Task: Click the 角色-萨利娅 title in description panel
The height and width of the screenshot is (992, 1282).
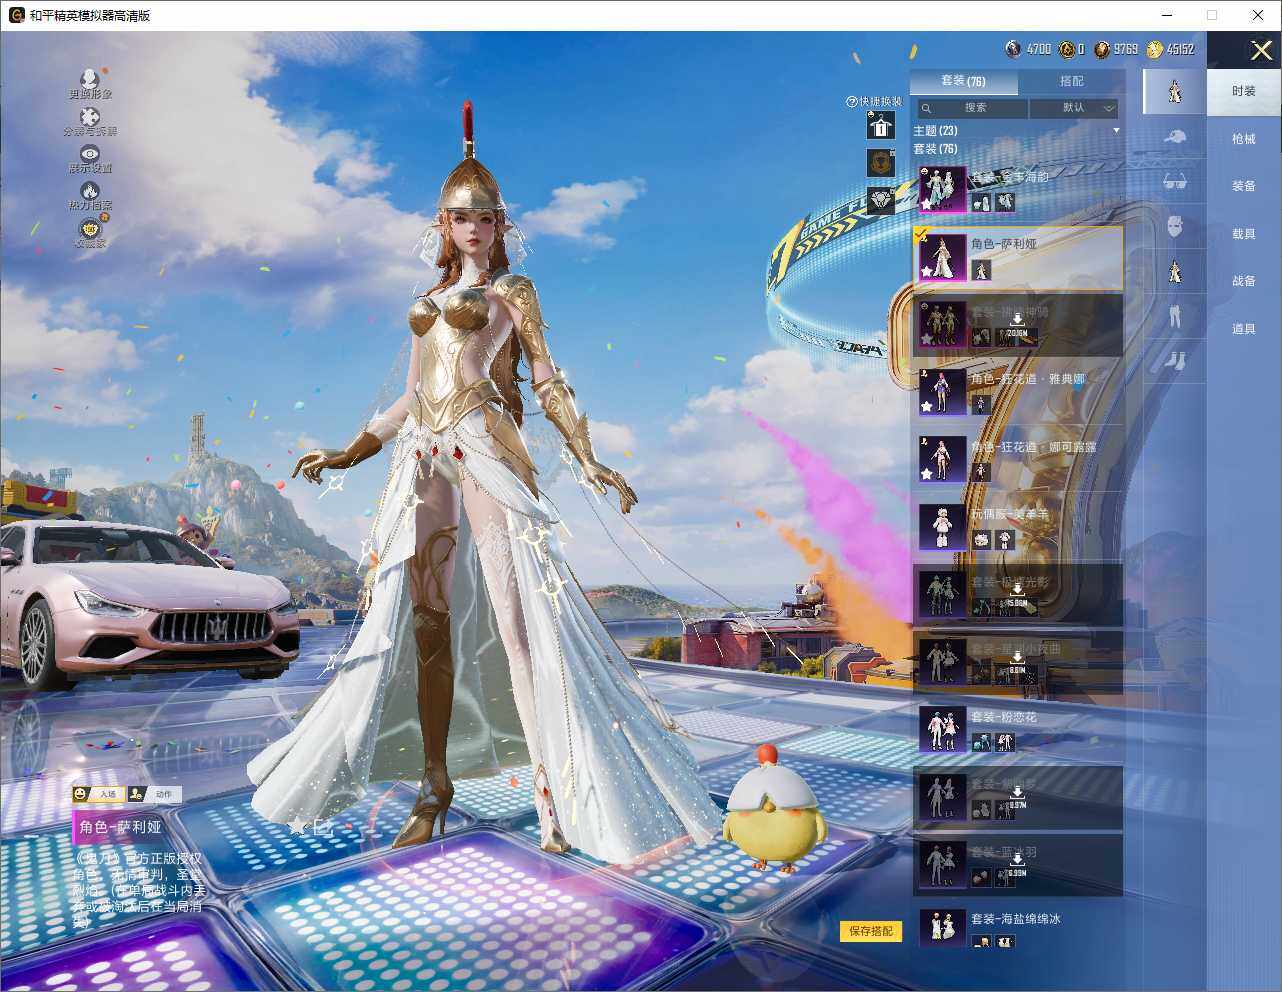Action: click(120, 827)
